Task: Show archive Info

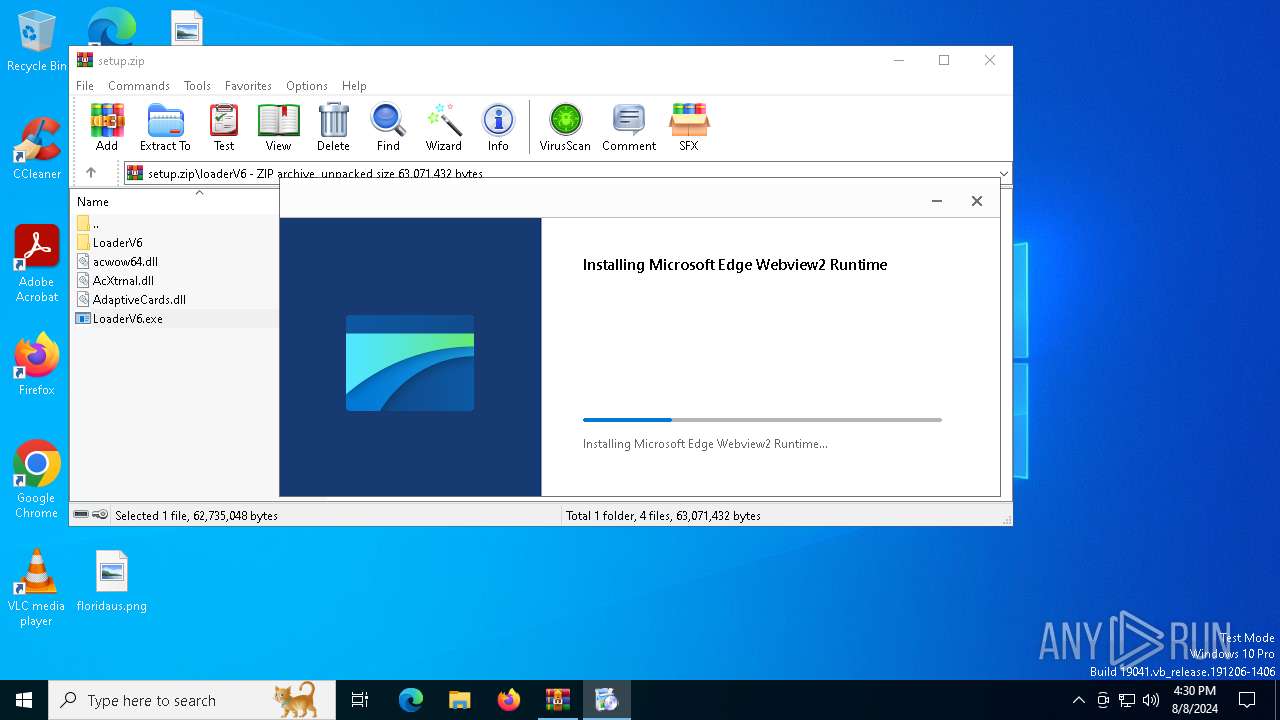Action: 498,127
